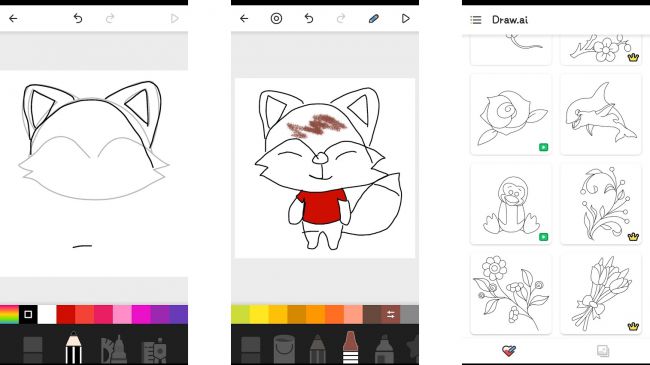Pick the blue-violet swatch on left palette
This screenshot has width=650, height=365.
click(x=179, y=314)
